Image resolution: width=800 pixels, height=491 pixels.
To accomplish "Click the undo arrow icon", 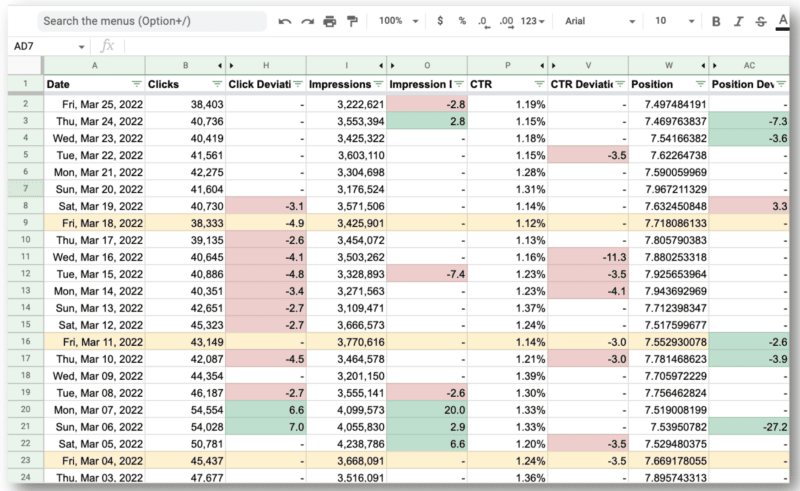I will [285, 21].
